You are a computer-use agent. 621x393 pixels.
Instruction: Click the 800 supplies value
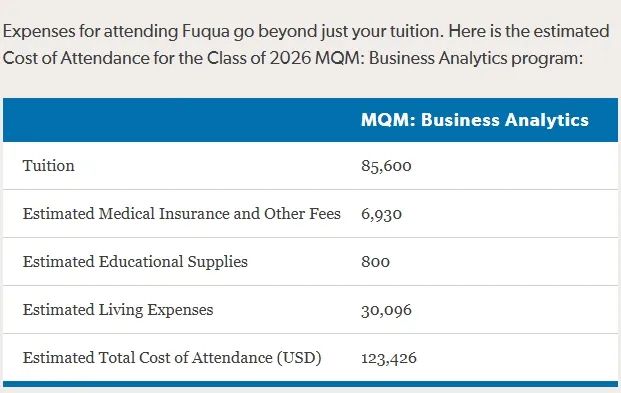[375, 262]
